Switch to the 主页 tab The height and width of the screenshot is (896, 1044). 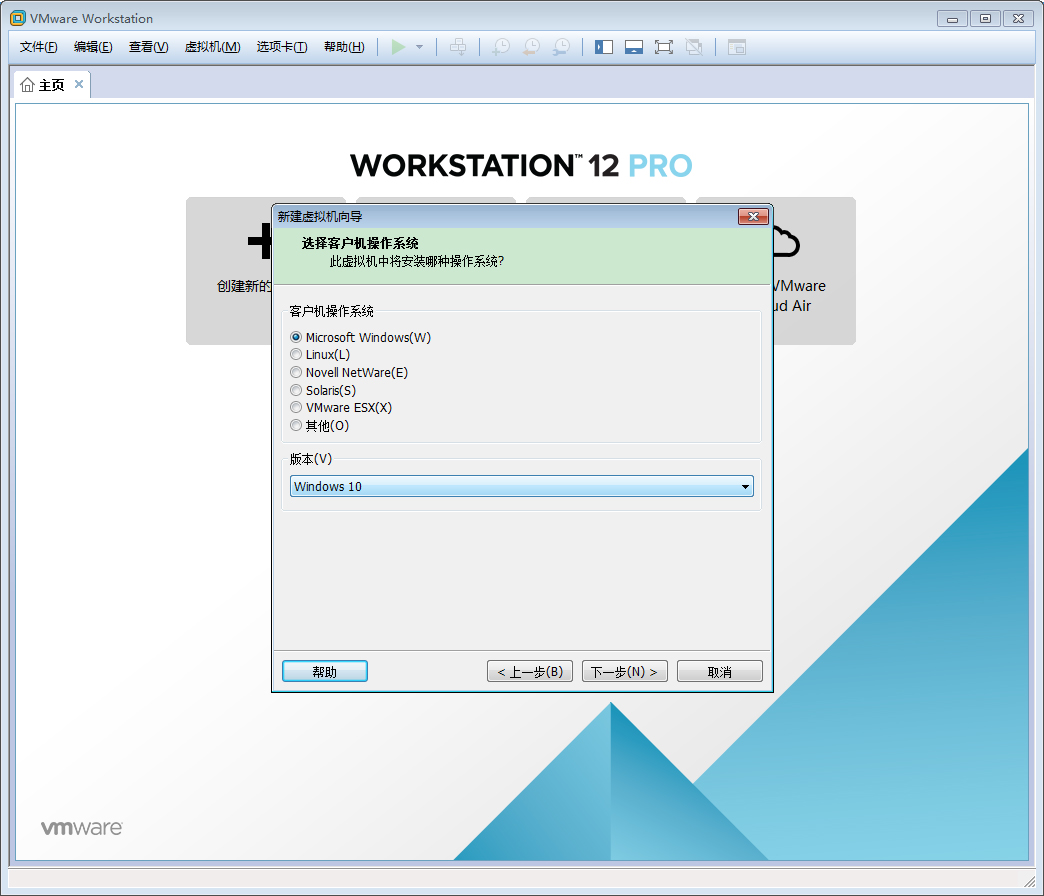(x=50, y=84)
